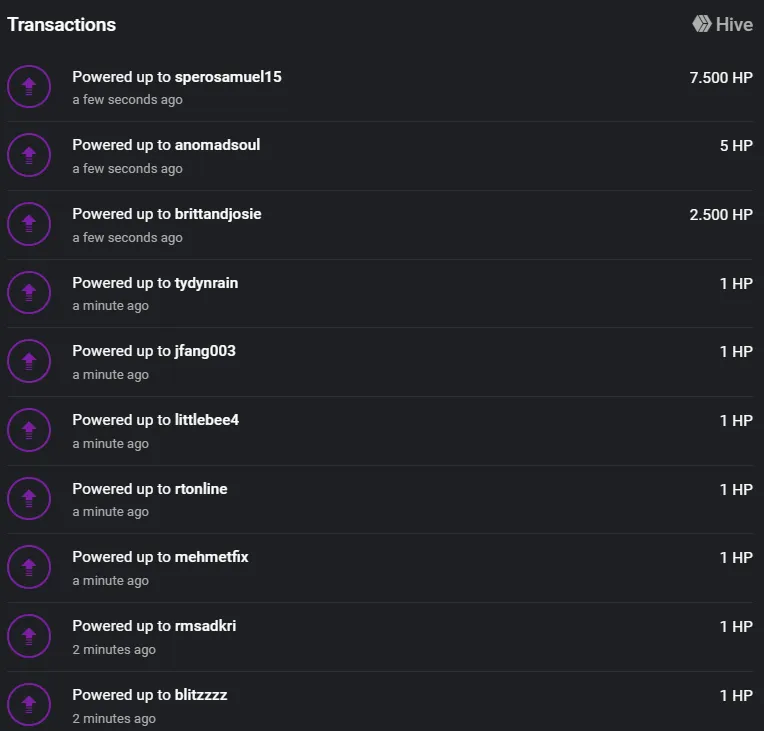Click the 7.500 HP amount
The image size is (764, 731).
(721, 77)
